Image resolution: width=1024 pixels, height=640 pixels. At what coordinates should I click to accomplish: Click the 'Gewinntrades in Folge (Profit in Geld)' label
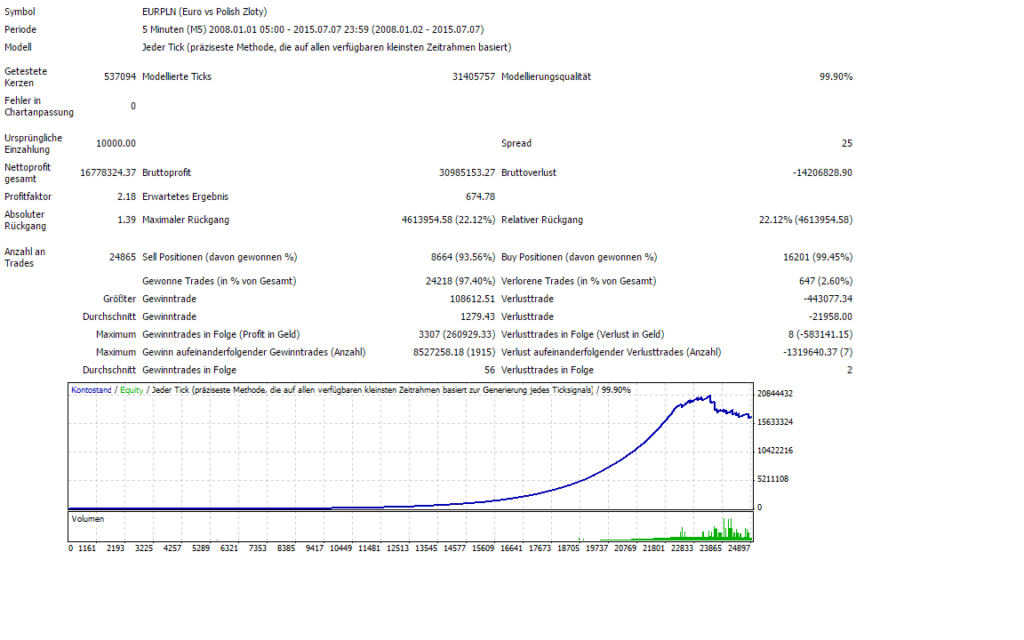[x=221, y=334]
